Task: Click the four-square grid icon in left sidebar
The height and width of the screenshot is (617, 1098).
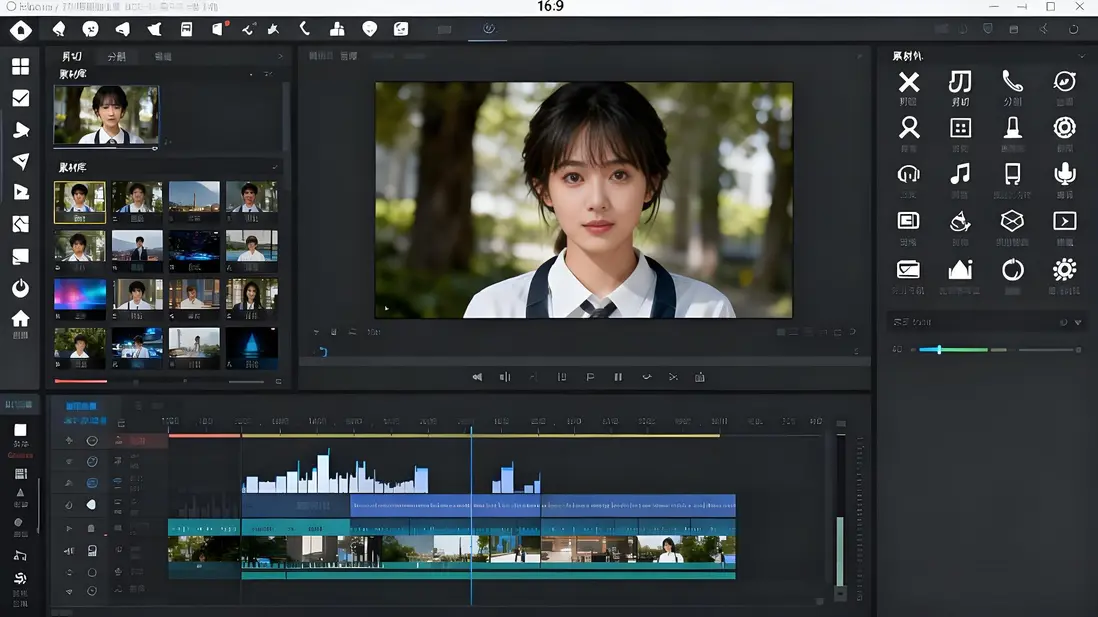Action: point(20,67)
